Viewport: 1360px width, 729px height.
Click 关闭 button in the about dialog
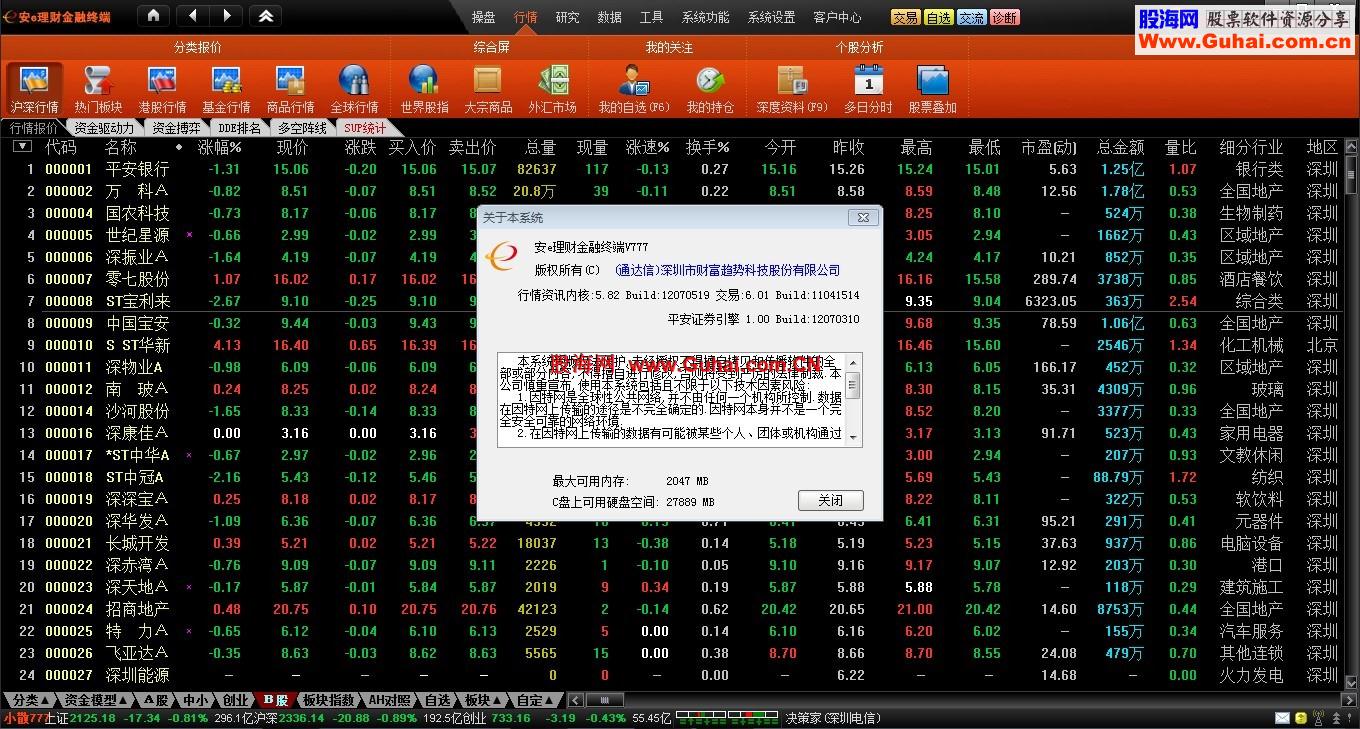click(x=830, y=500)
